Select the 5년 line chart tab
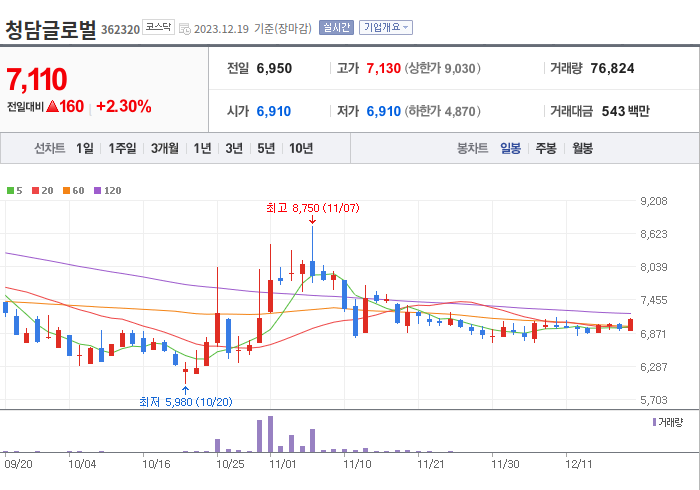The height and width of the screenshot is (490, 700). [266, 148]
